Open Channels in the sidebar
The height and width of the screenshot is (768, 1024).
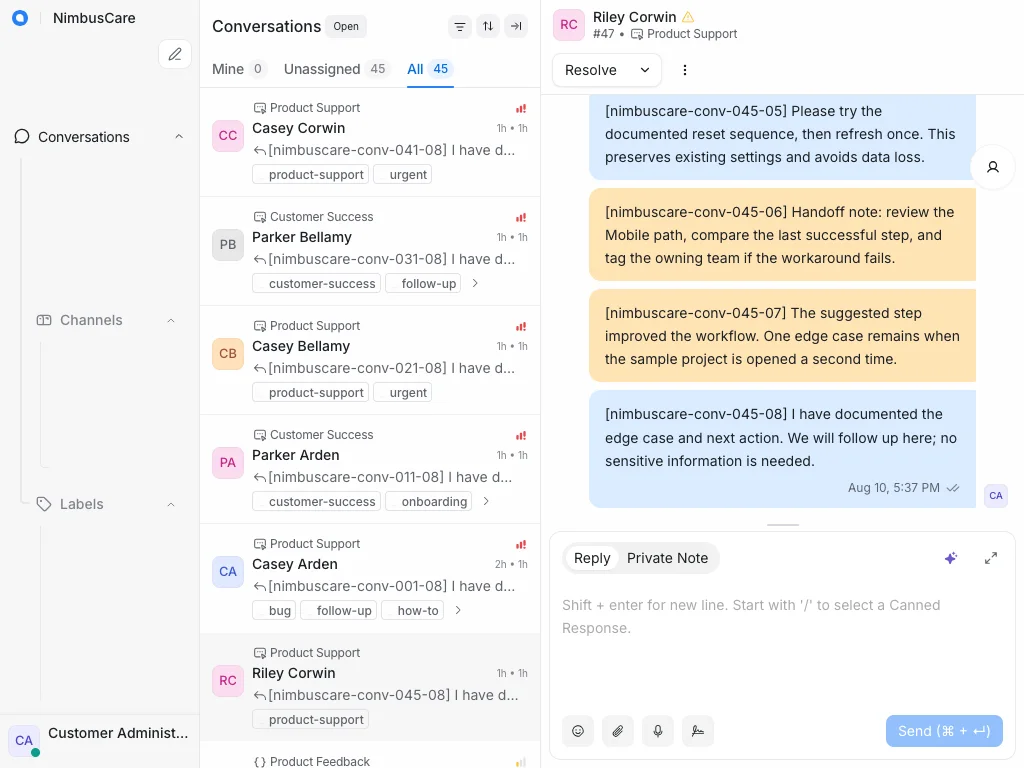91,320
